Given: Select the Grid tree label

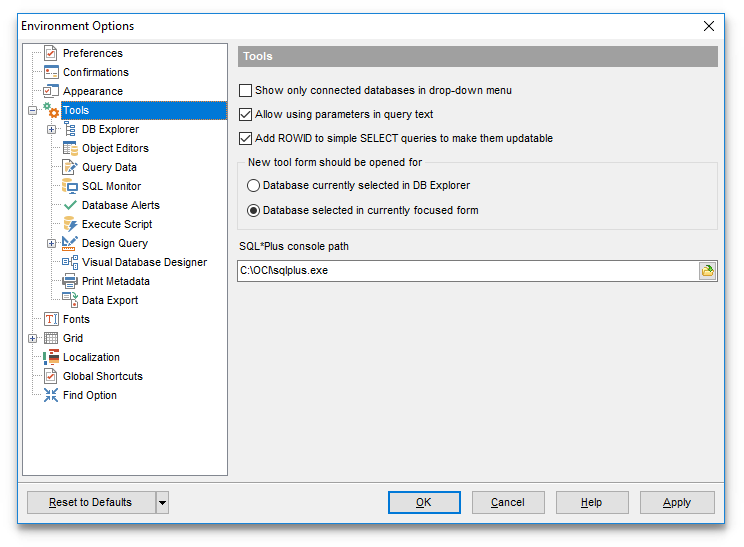Looking at the screenshot, I should coord(73,338).
